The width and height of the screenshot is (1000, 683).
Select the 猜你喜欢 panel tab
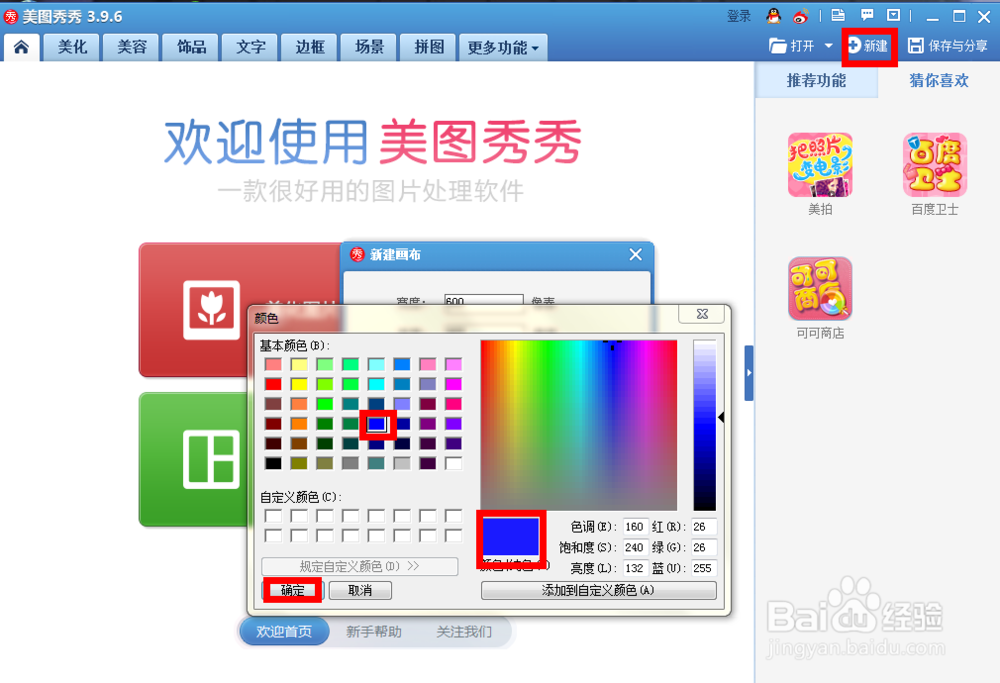click(939, 80)
